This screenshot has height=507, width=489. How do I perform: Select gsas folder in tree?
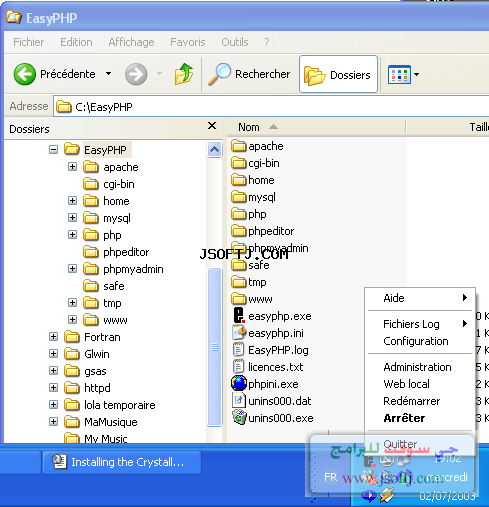pos(85,370)
